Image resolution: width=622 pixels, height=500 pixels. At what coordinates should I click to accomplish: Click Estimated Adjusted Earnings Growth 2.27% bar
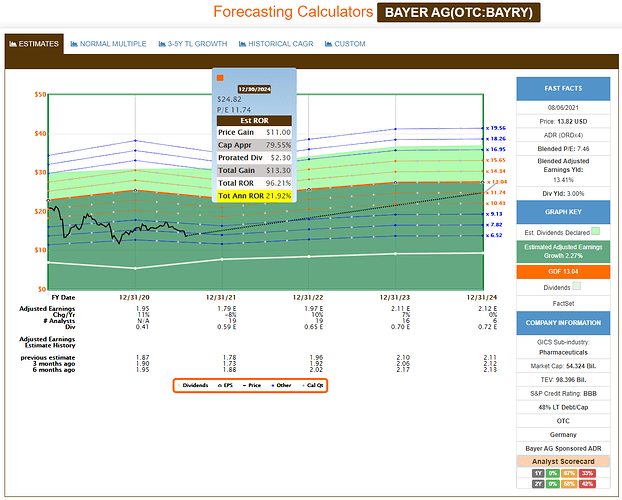(563, 251)
